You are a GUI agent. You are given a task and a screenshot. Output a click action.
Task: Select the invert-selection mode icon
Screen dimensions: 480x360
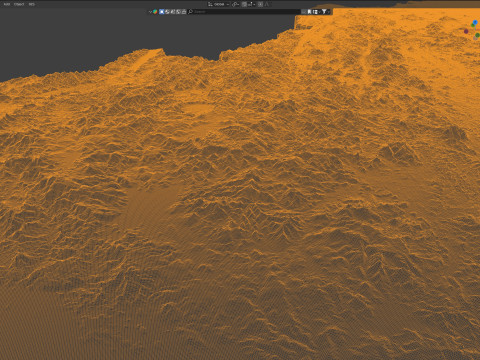click(178, 12)
